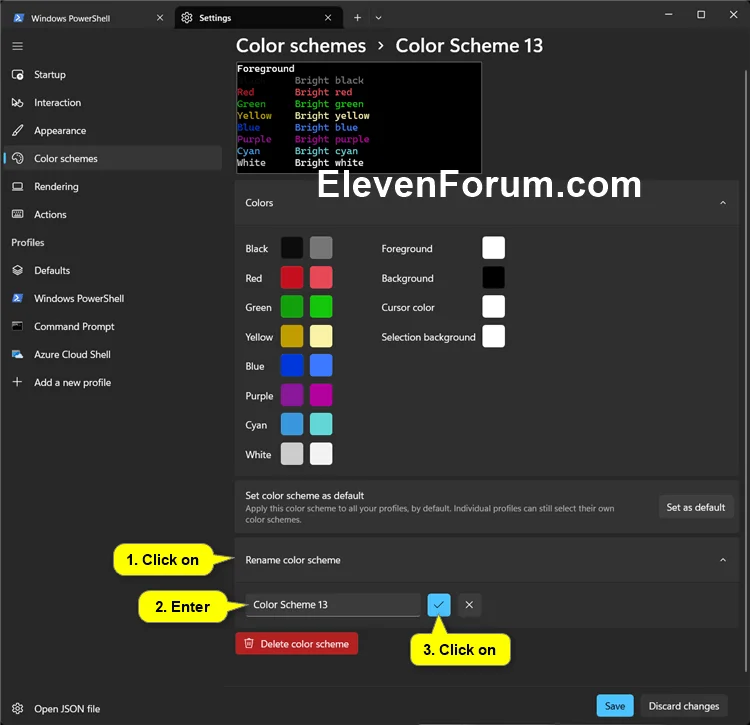Pick the Red color swatch
Viewport: 750px width, 725px height.
[292, 277]
